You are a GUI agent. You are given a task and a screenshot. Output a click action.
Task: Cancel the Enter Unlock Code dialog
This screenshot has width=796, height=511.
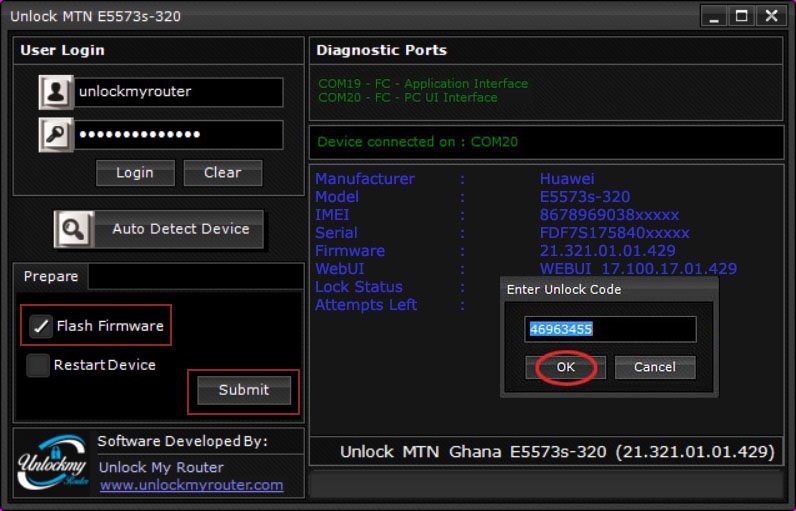(655, 367)
